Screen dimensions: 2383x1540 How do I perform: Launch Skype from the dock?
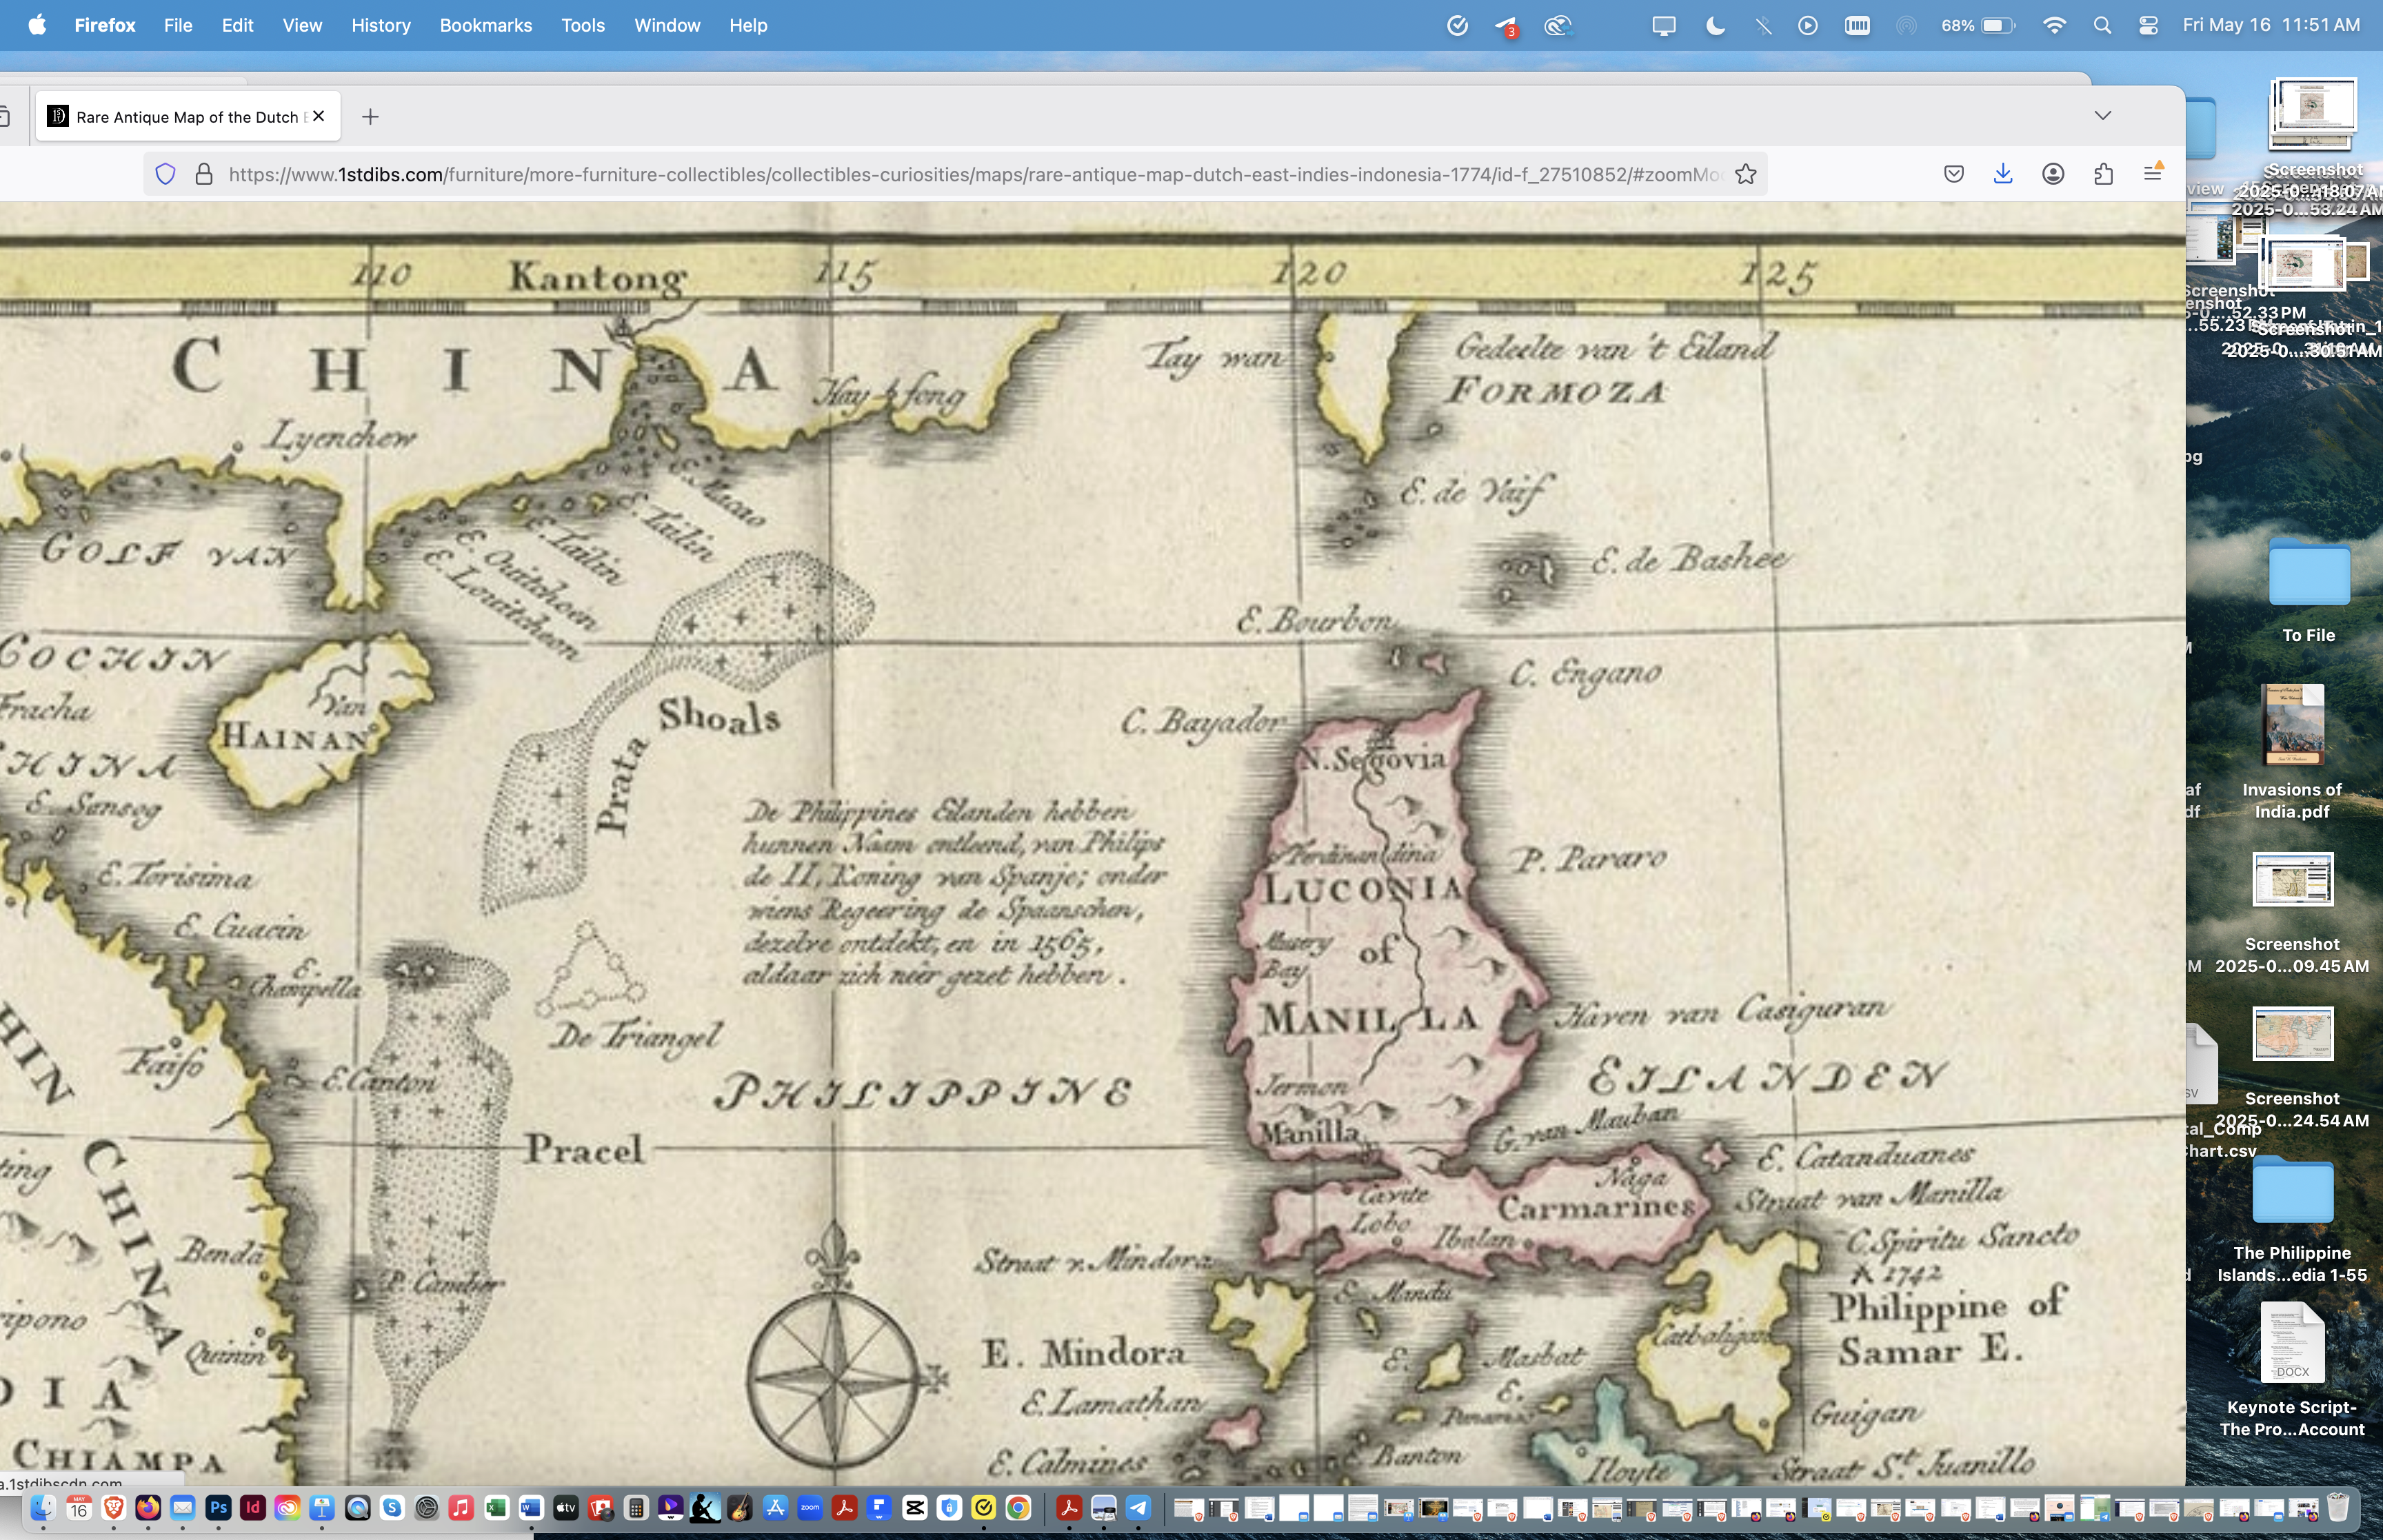point(392,1508)
